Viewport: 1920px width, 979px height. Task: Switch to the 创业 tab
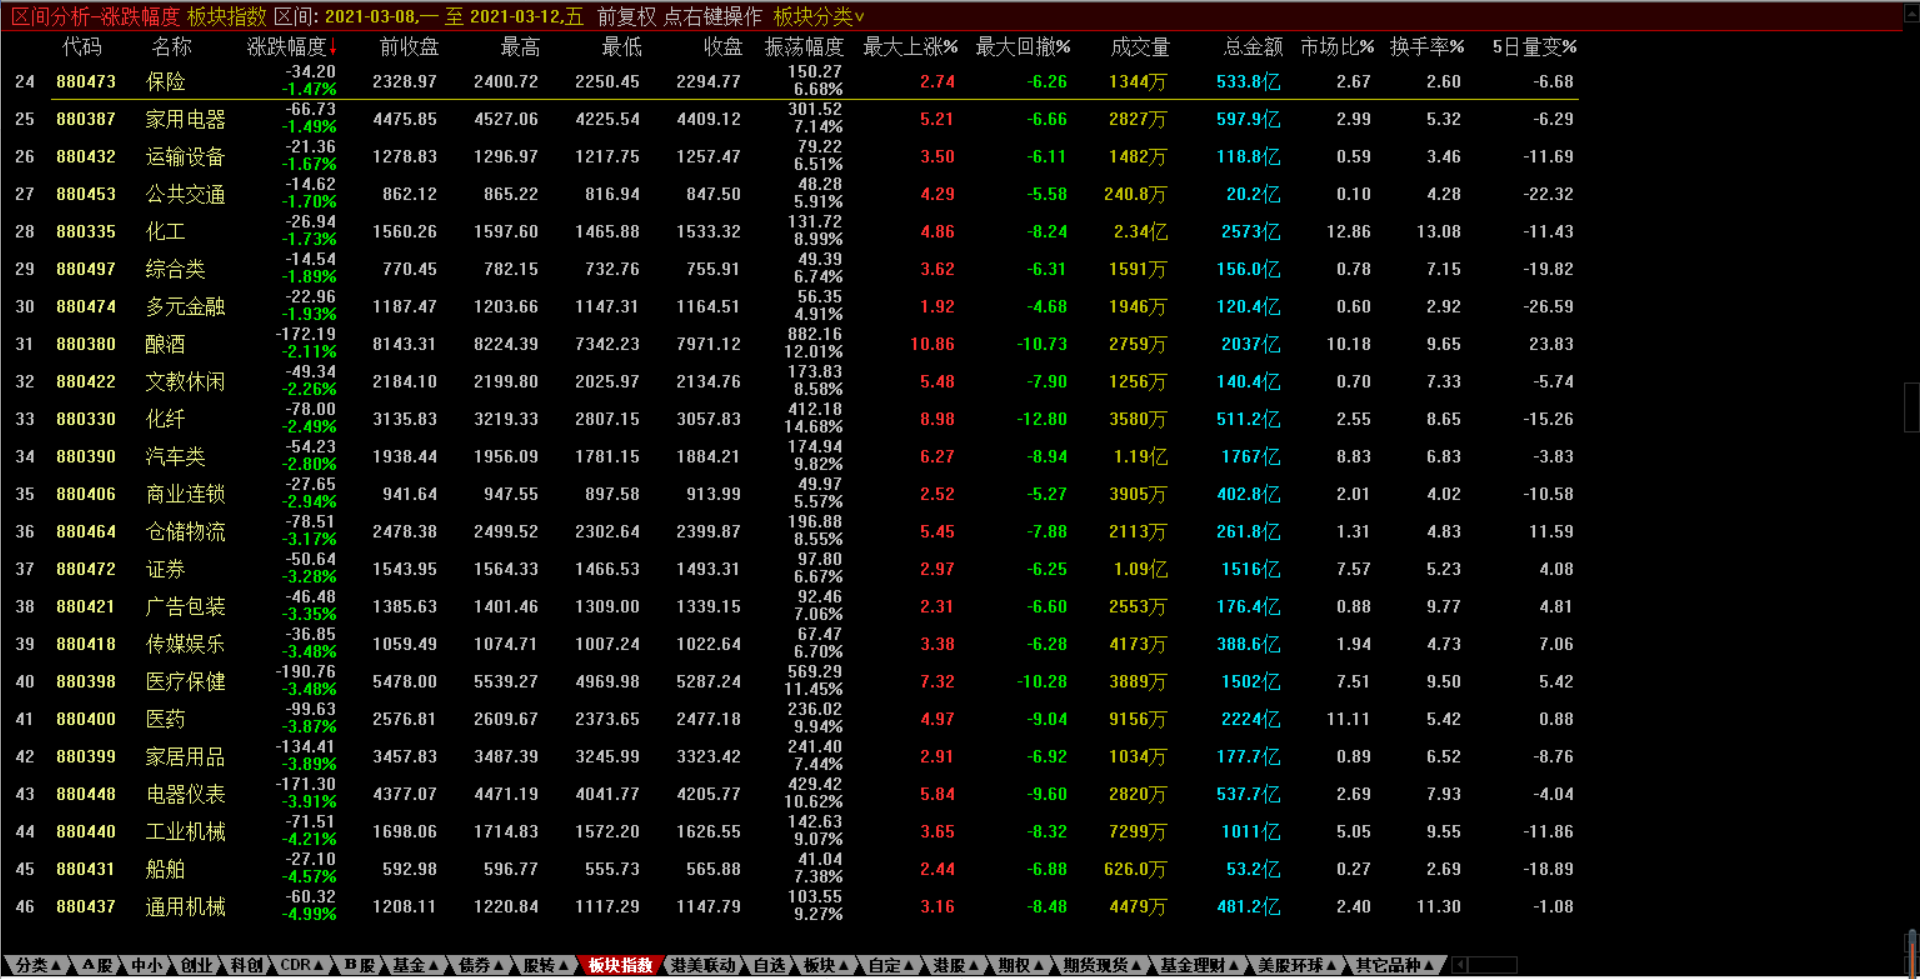pyautogui.click(x=196, y=965)
